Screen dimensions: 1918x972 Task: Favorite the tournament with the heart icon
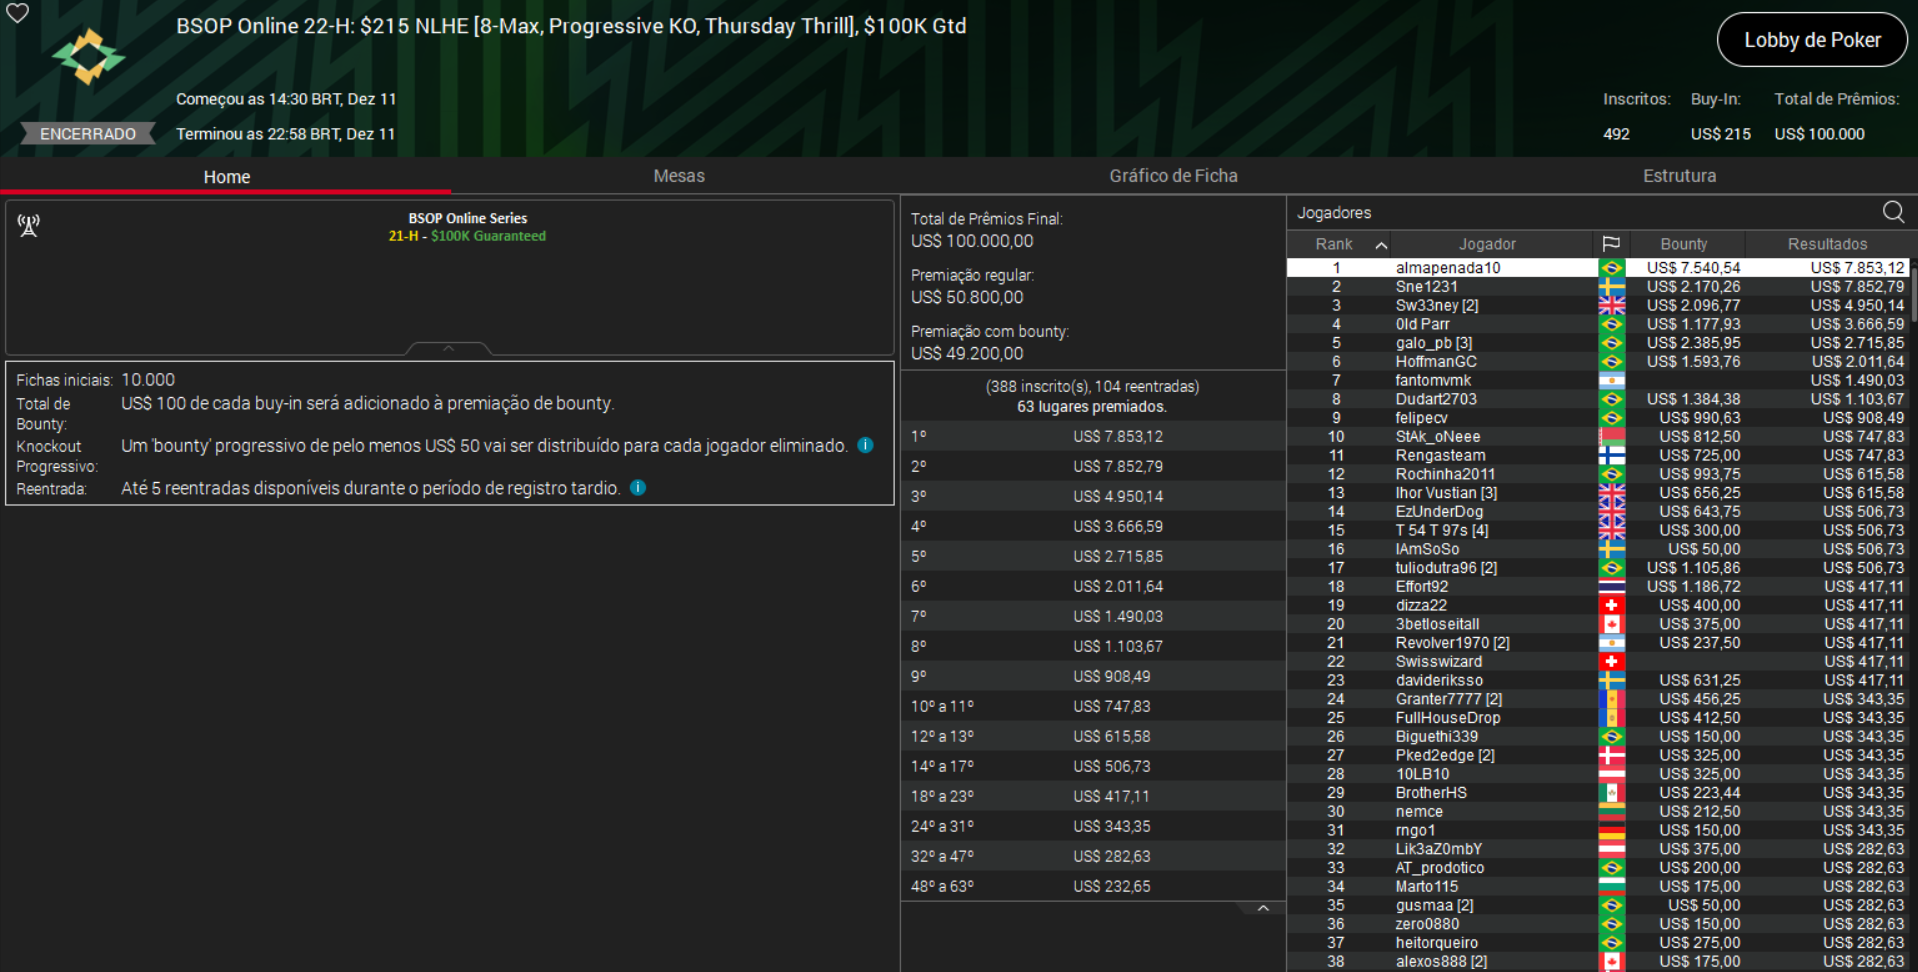tap(17, 15)
